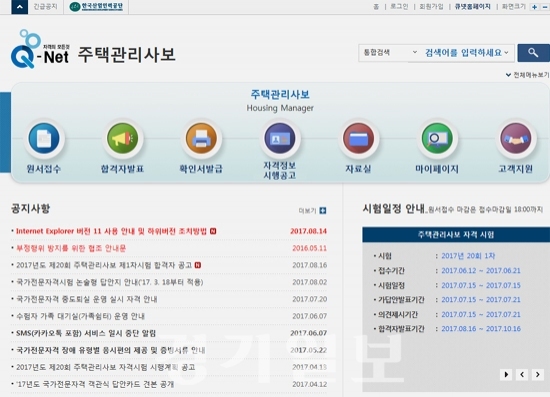
Task: Go to next exam schedule slide
Action: [538, 374]
